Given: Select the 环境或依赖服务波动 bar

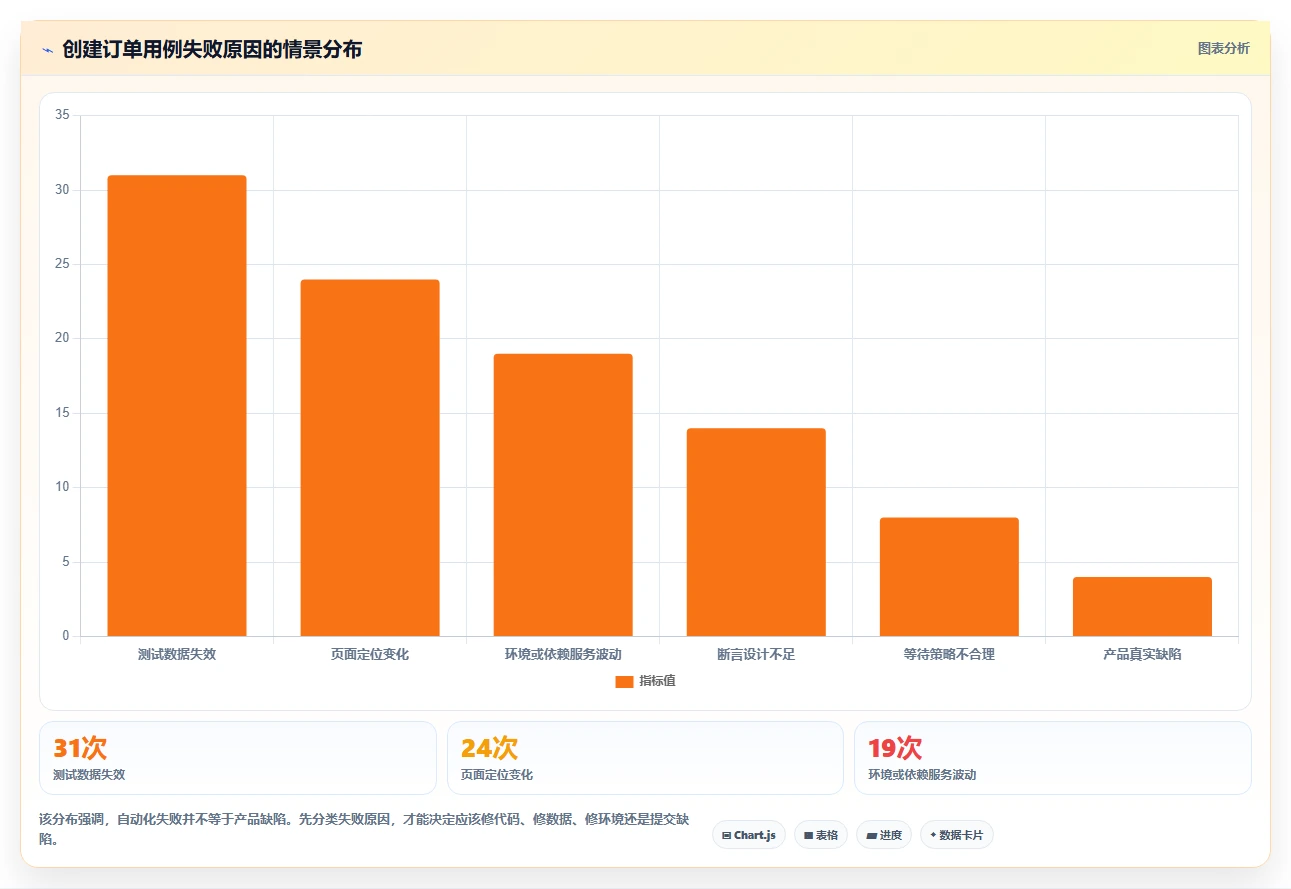Looking at the screenshot, I should 563,494.
